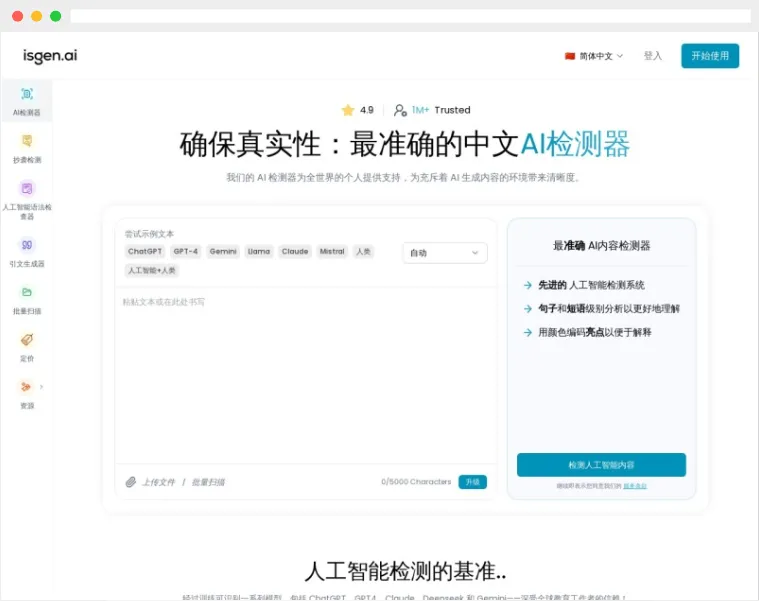Open the 引文生成器 citation generator icon
The height and width of the screenshot is (601, 759).
(x=27, y=244)
